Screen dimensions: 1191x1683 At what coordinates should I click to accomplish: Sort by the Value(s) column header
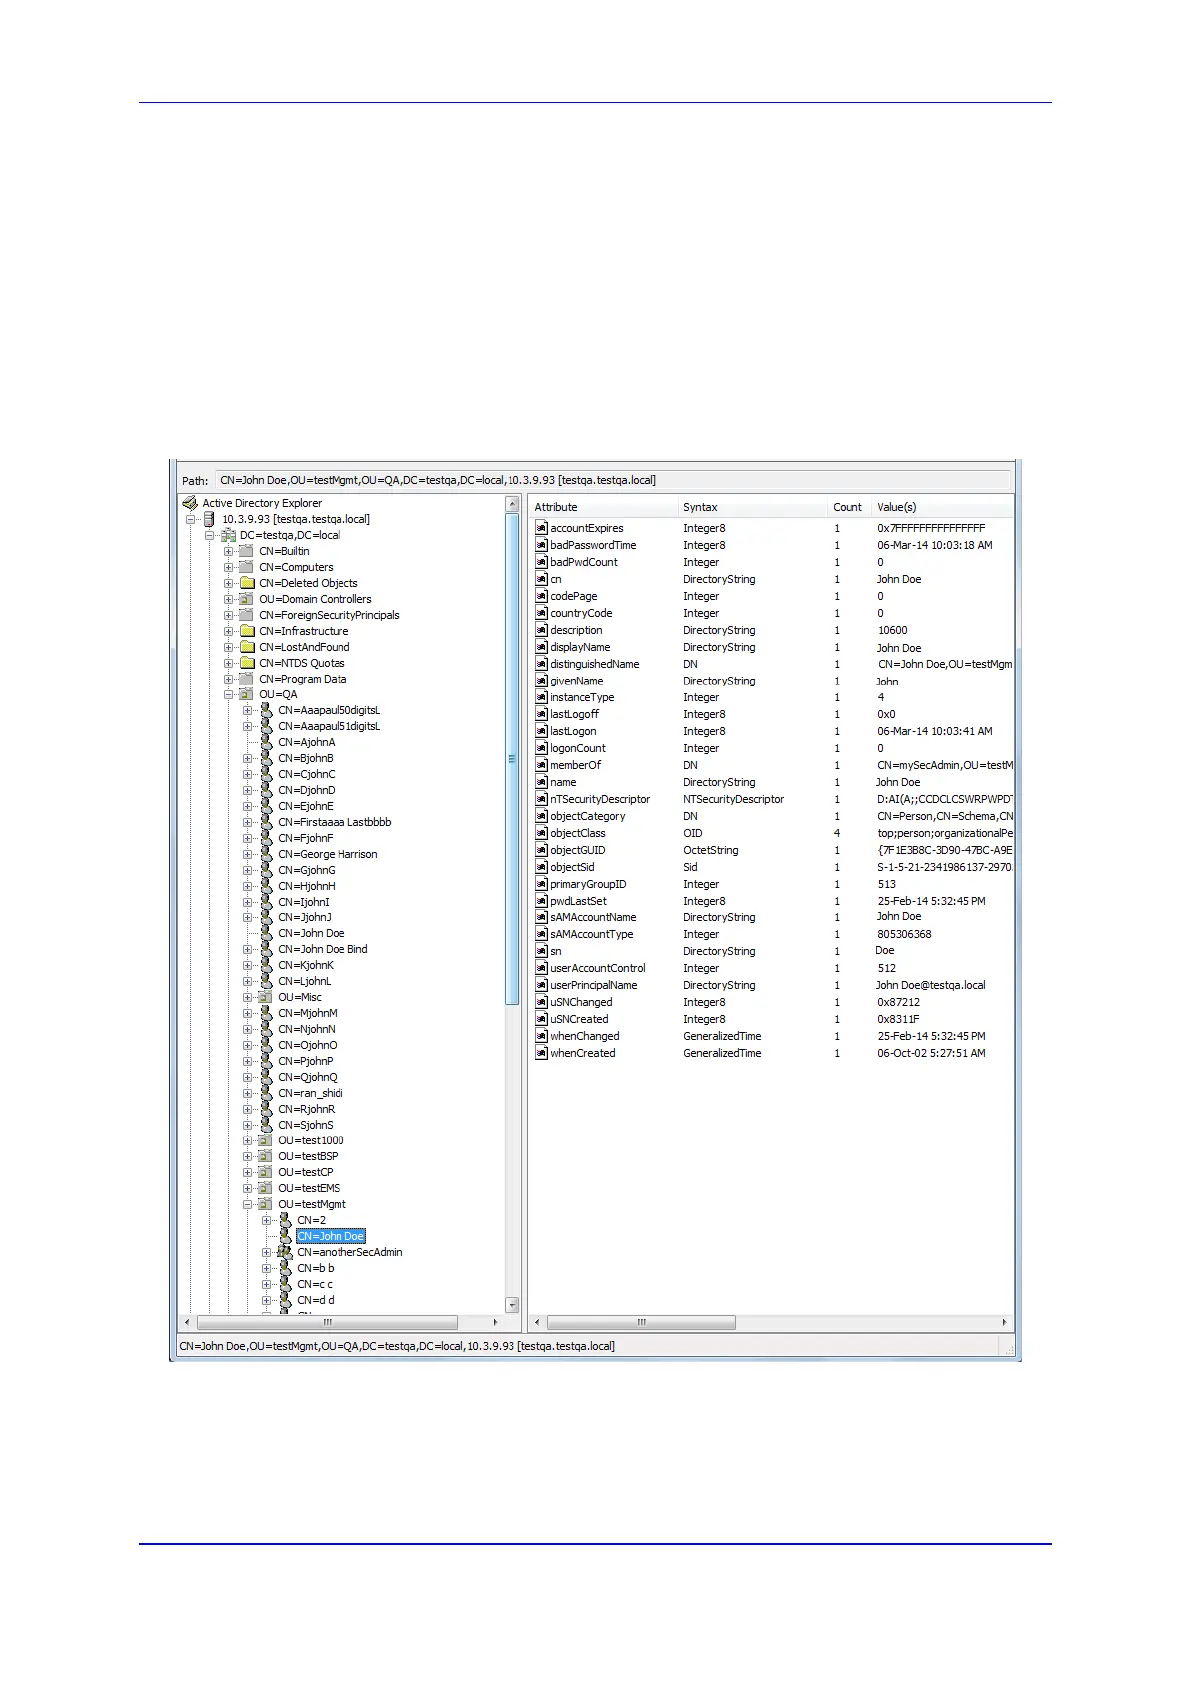click(x=942, y=507)
